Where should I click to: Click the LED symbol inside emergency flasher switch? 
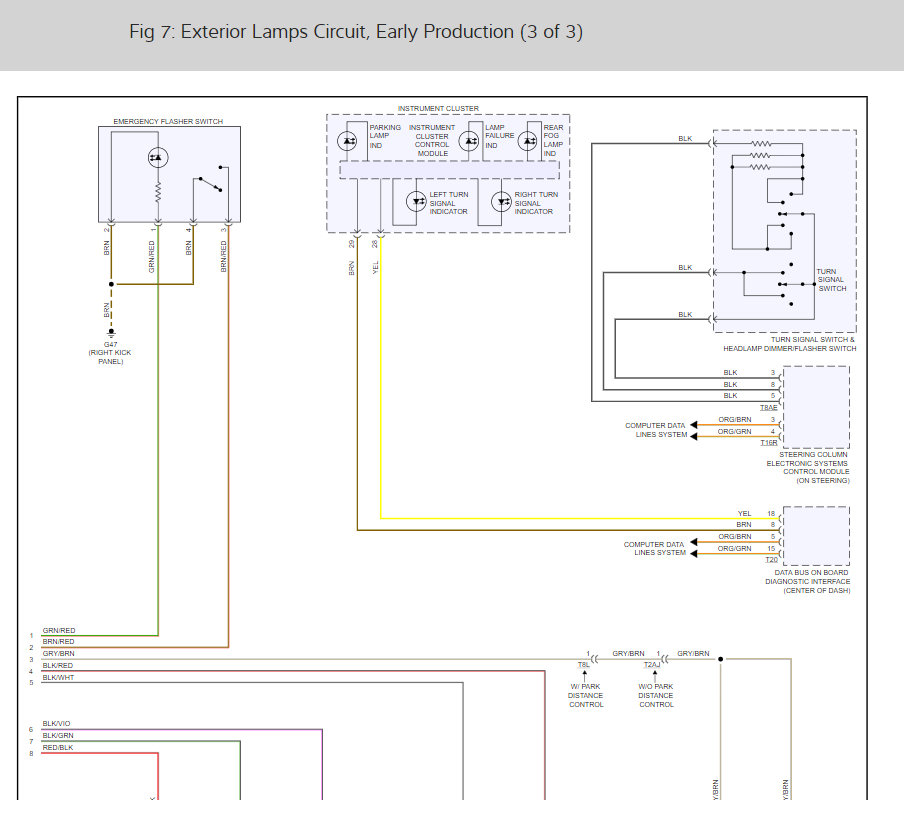tap(158, 157)
